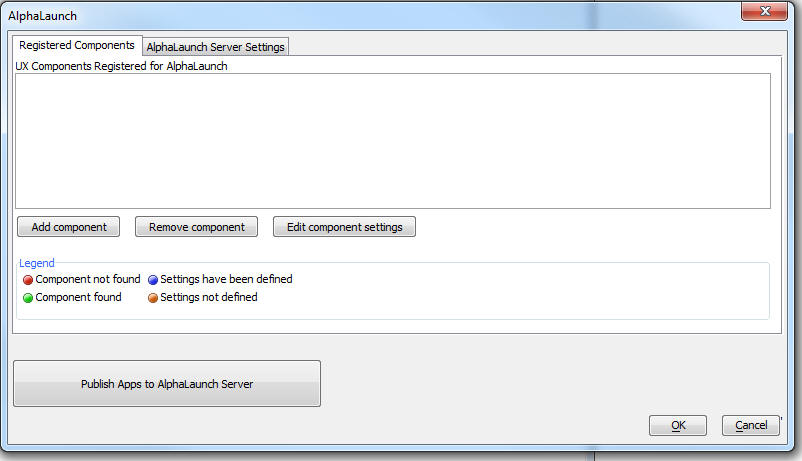Image resolution: width=802 pixels, height=461 pixels.
Task: Click the Add component button
Action: coord(69,227)
